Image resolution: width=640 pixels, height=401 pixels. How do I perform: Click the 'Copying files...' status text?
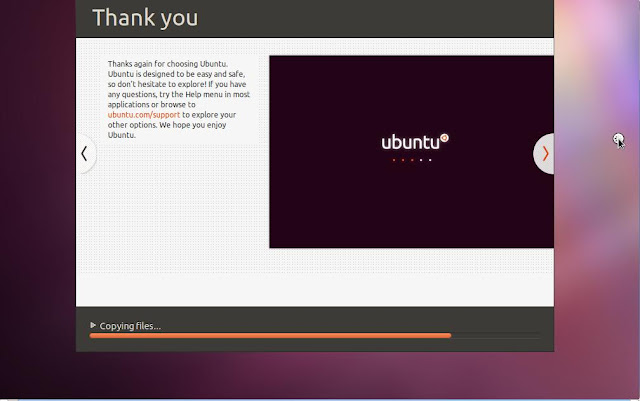tap(130, 326)
